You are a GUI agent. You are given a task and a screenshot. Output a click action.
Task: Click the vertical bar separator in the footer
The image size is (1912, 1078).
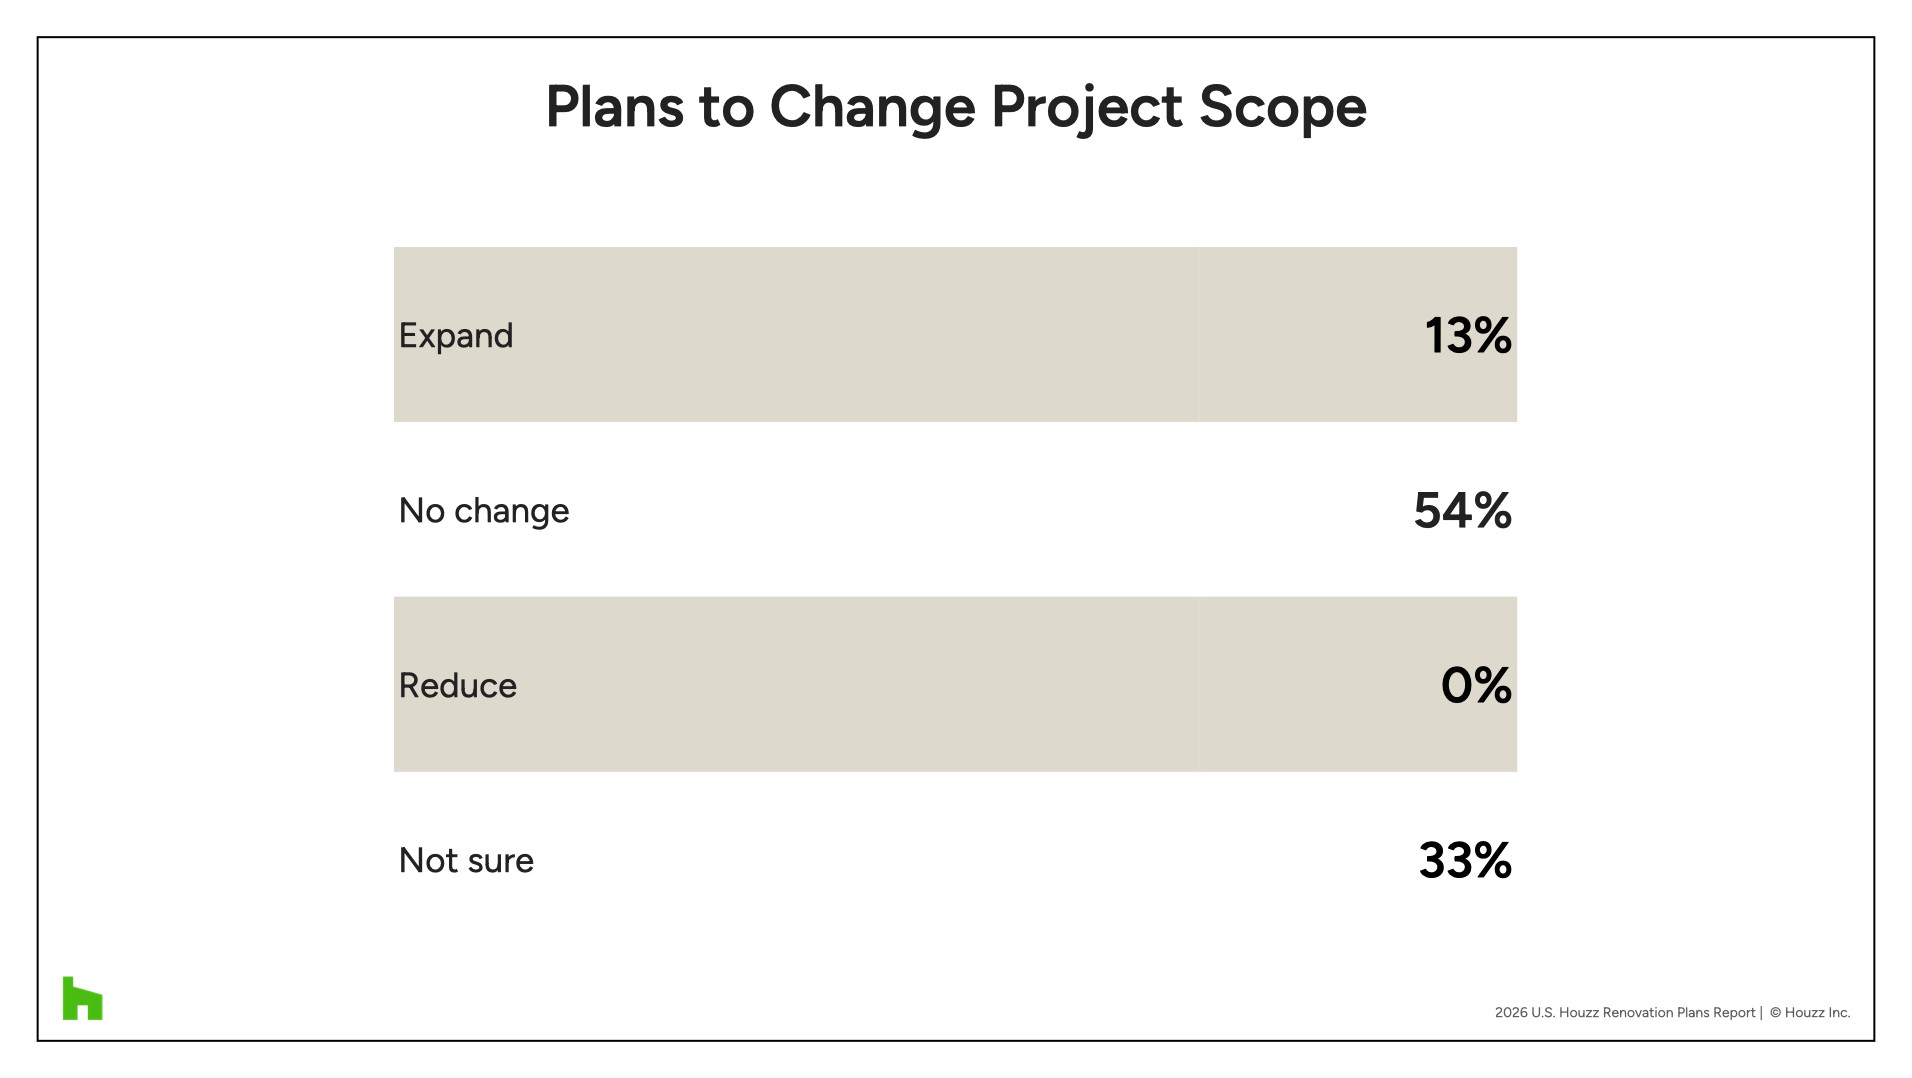point(1761,1013)
